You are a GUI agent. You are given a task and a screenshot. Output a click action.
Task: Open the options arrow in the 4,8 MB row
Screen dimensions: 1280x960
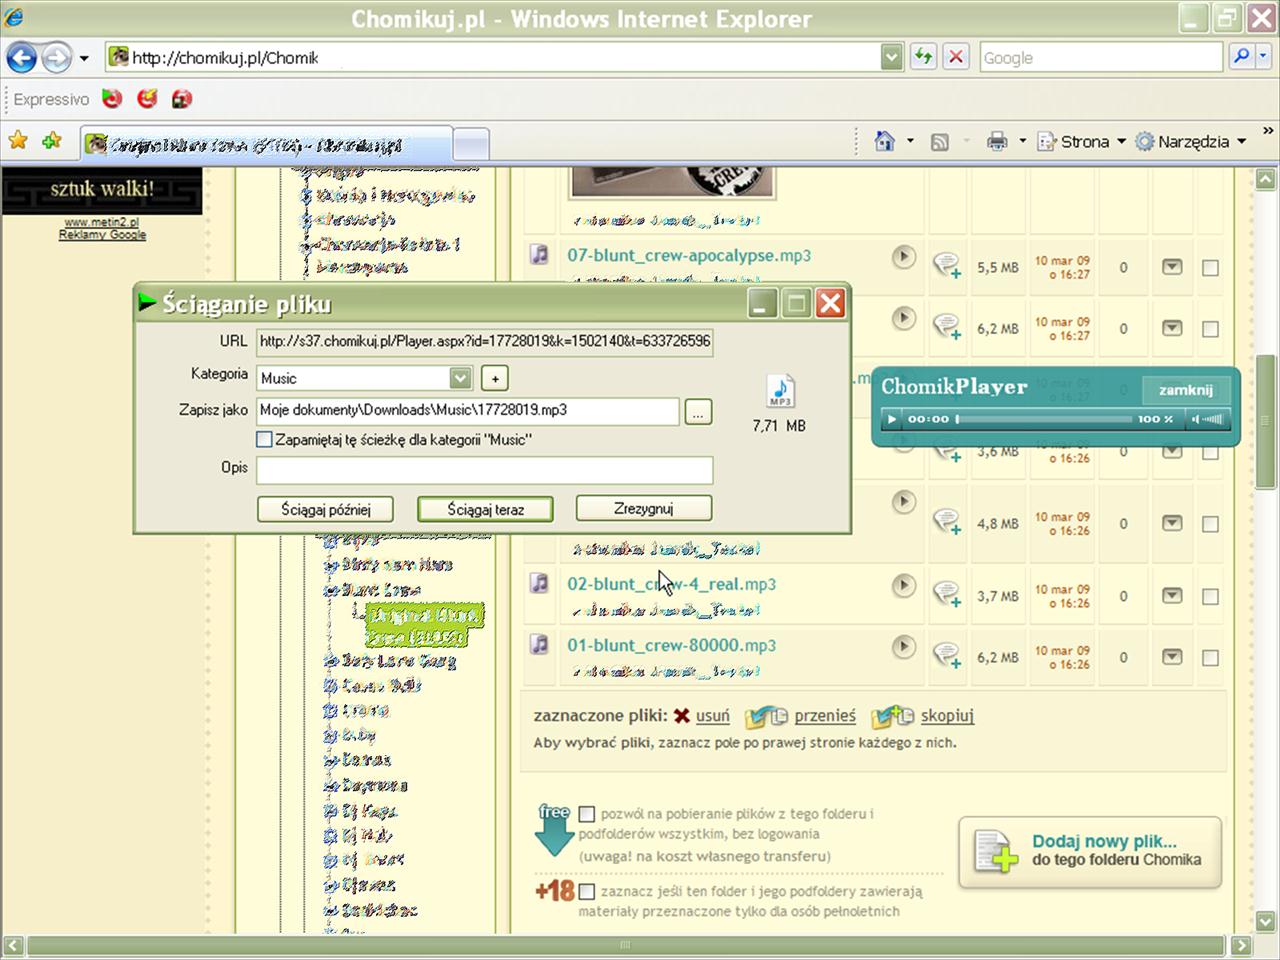pyautogui.click(x=1172, y=523)
